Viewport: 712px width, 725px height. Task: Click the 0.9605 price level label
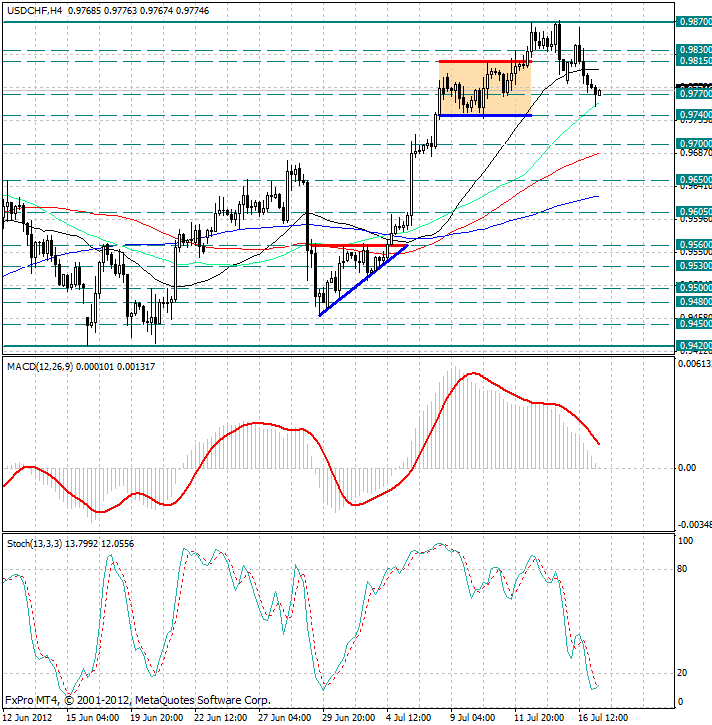694,212
